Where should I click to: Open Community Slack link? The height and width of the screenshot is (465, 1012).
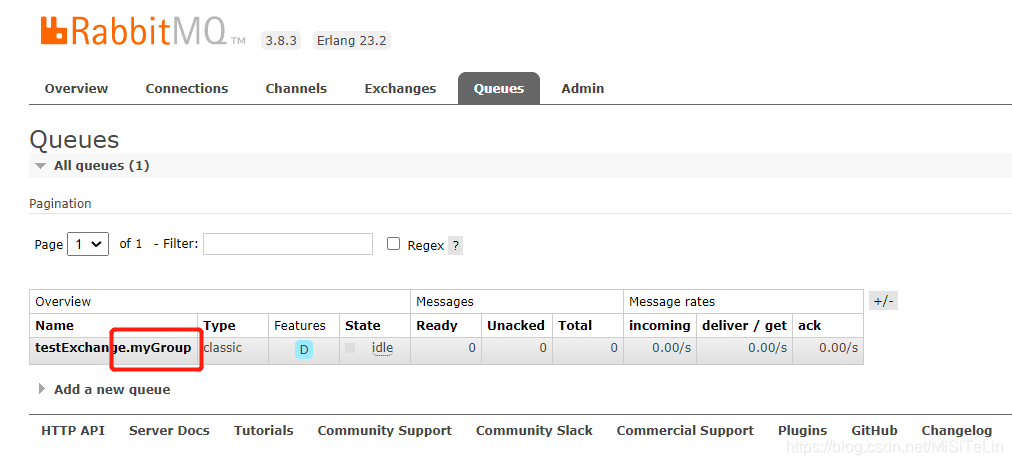coord(534,431)
